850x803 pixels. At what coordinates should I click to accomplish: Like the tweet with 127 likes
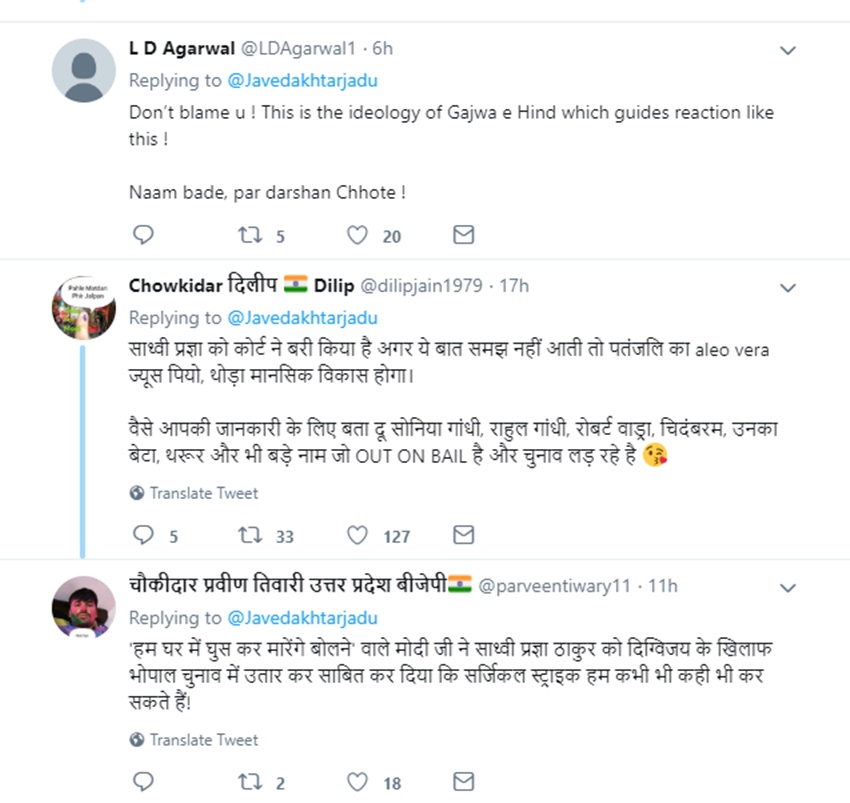357,536
